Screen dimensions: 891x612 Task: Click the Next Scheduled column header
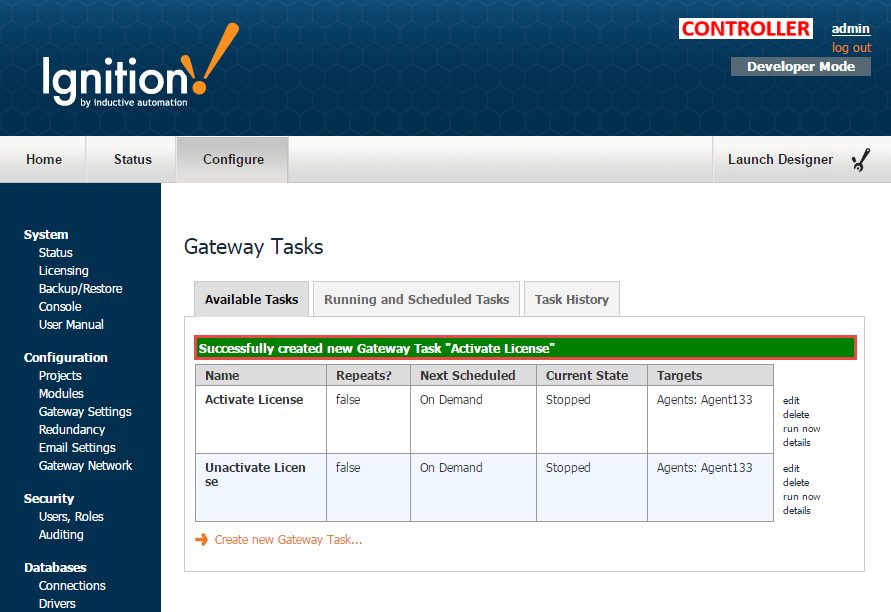(x=473, y=376)
